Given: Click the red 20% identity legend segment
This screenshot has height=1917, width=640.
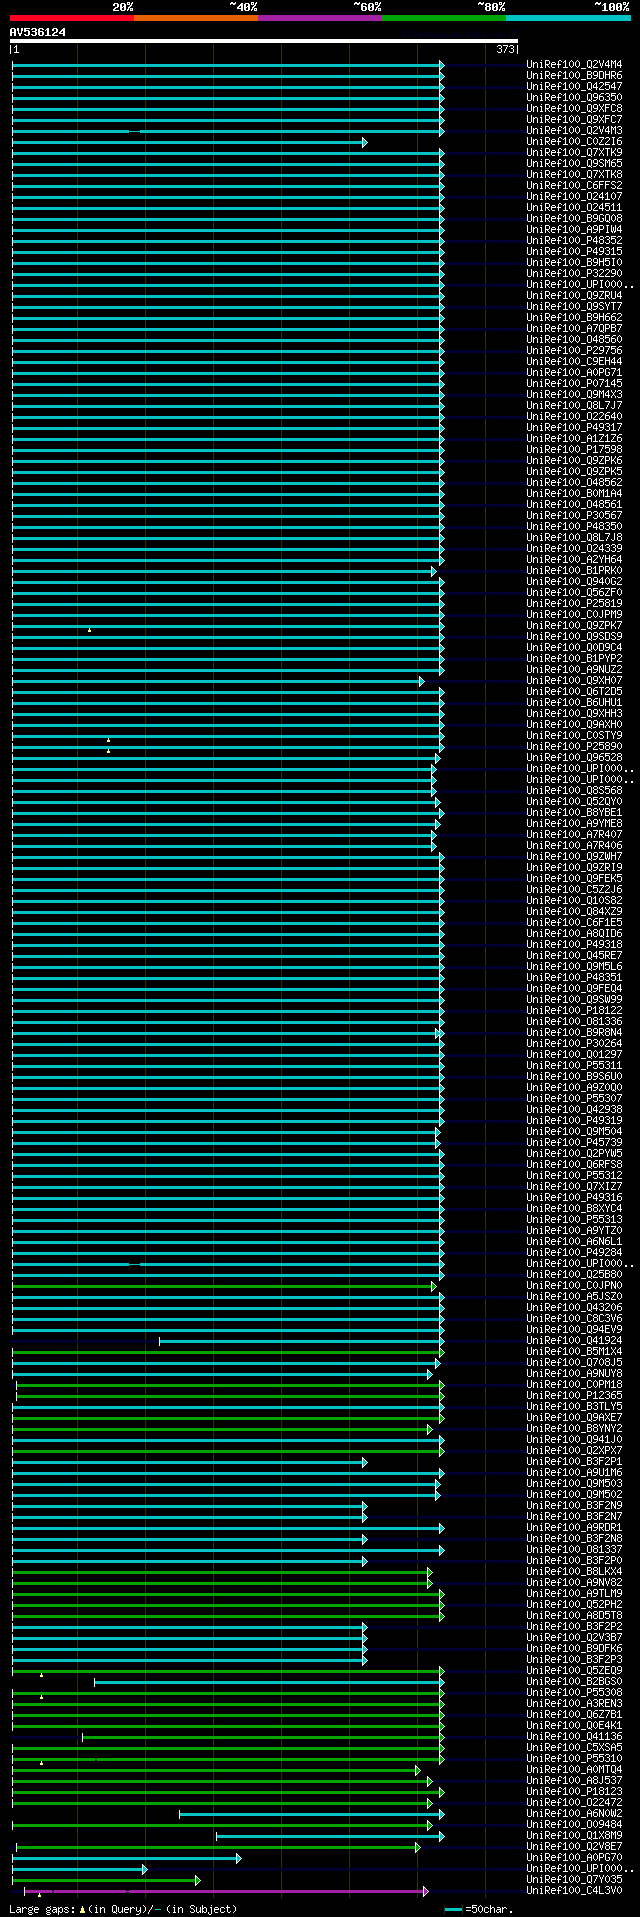Looking at the screenshot, I should pos(72,18).
